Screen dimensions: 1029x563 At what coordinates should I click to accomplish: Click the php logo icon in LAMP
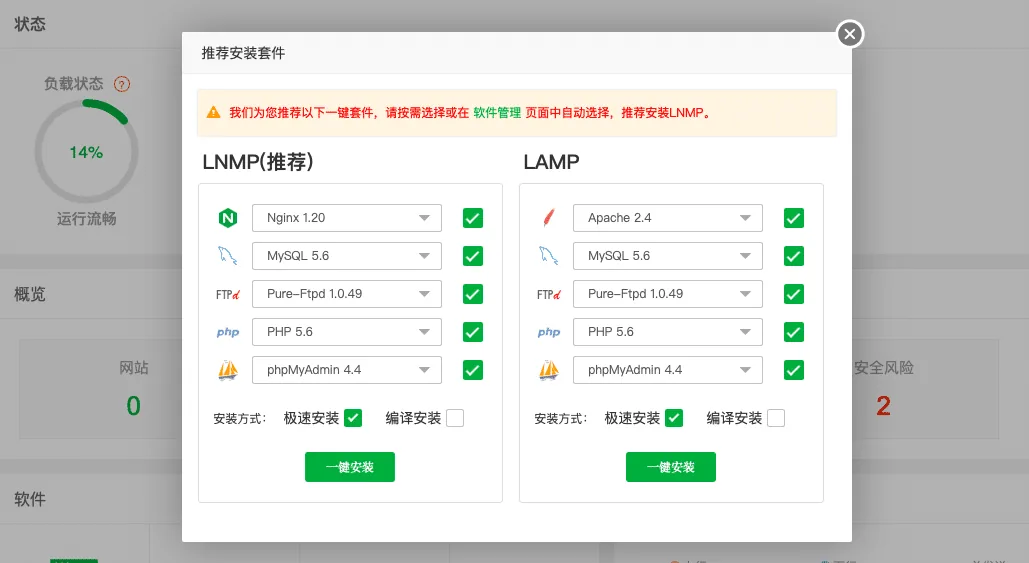(x=549, y=332)
